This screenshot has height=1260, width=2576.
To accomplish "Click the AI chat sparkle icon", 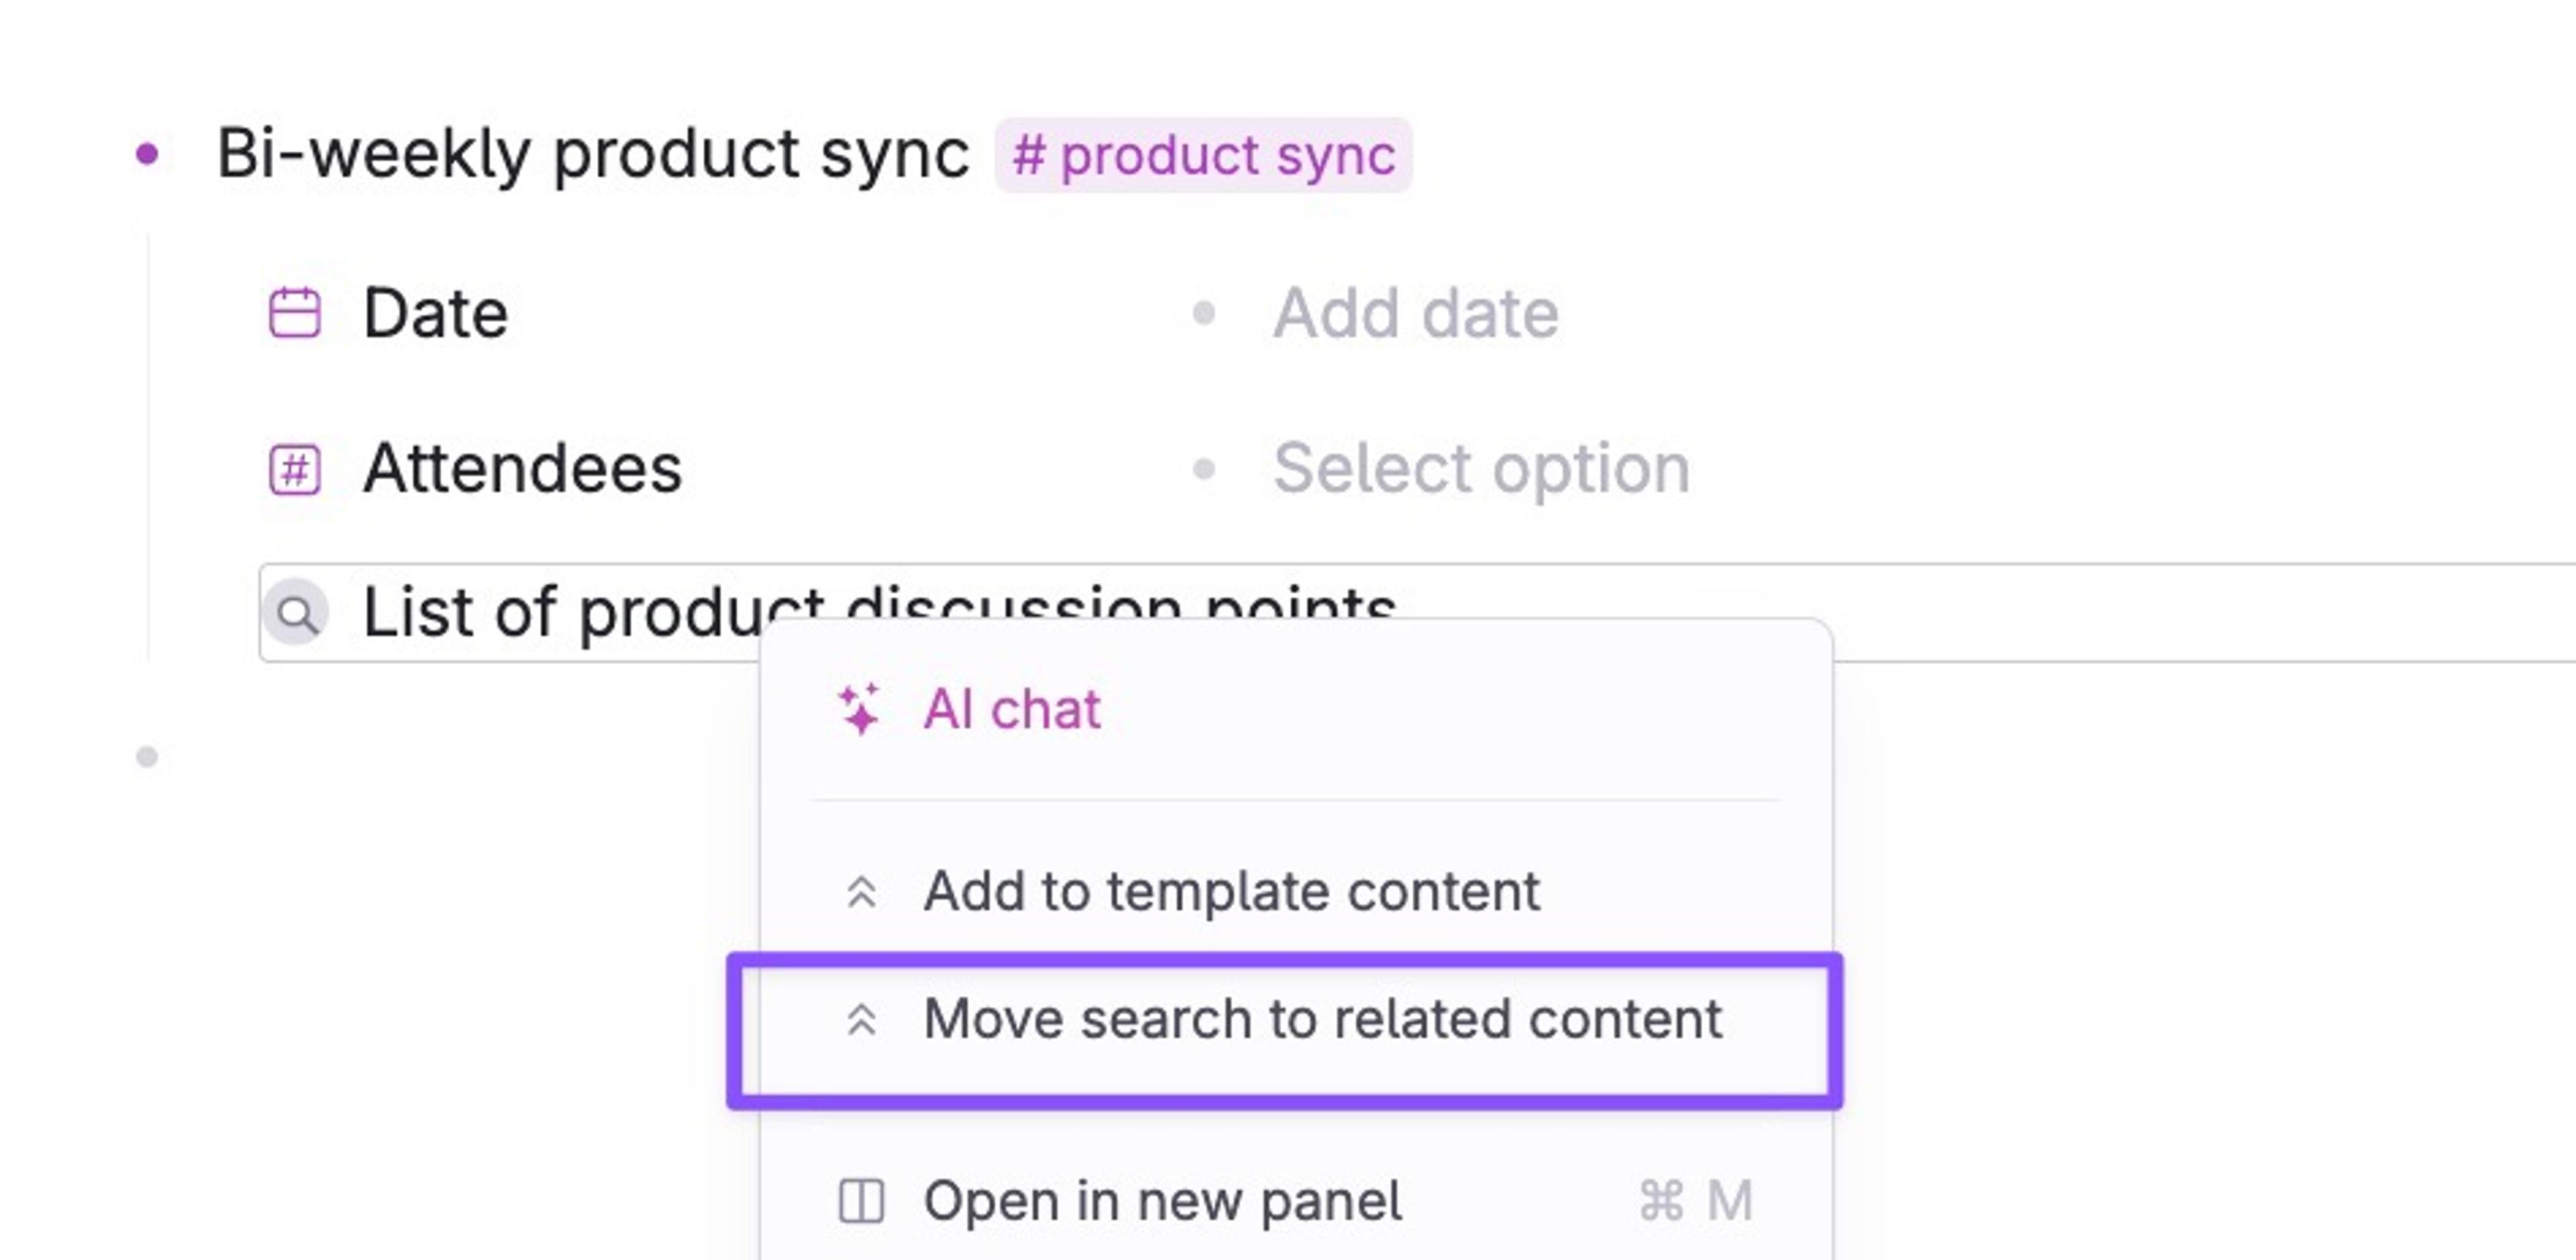I will tap(859, 709).
